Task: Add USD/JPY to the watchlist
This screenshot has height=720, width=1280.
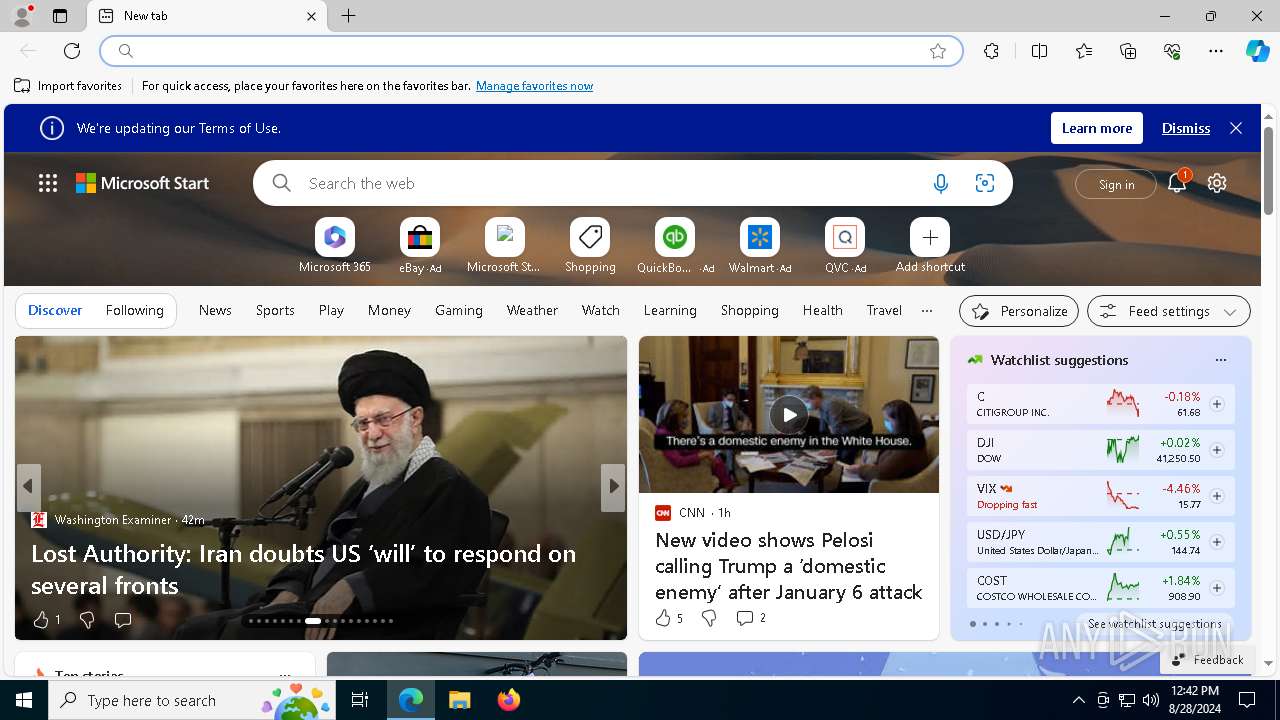Action: coord(1217,542)
